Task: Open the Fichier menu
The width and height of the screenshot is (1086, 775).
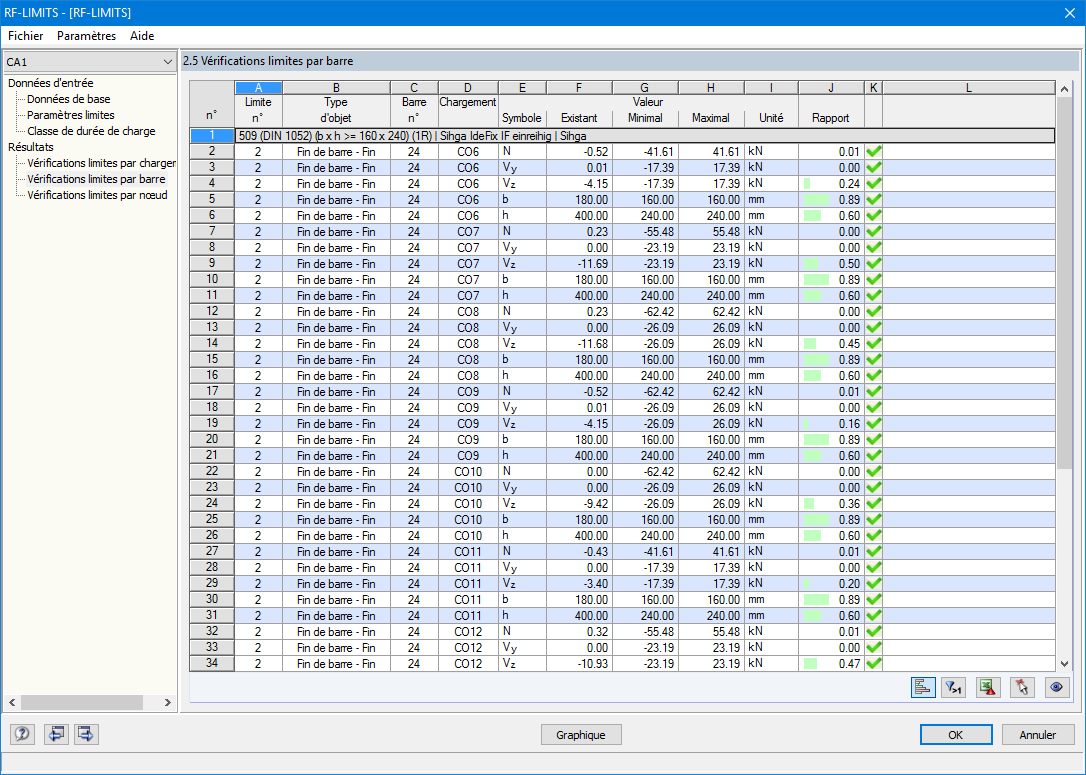Action: (x=26, y=36)
